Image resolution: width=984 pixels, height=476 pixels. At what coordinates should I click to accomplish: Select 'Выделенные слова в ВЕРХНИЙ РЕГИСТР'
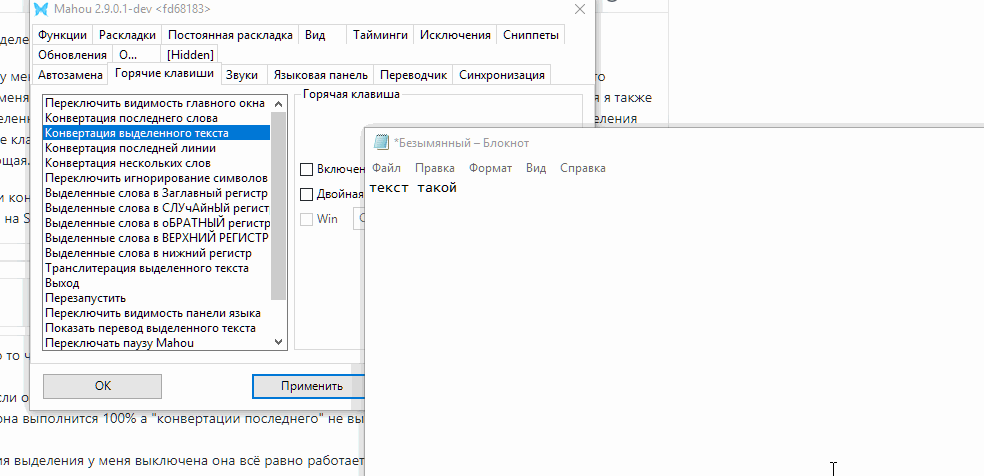[x=156, y=238]
